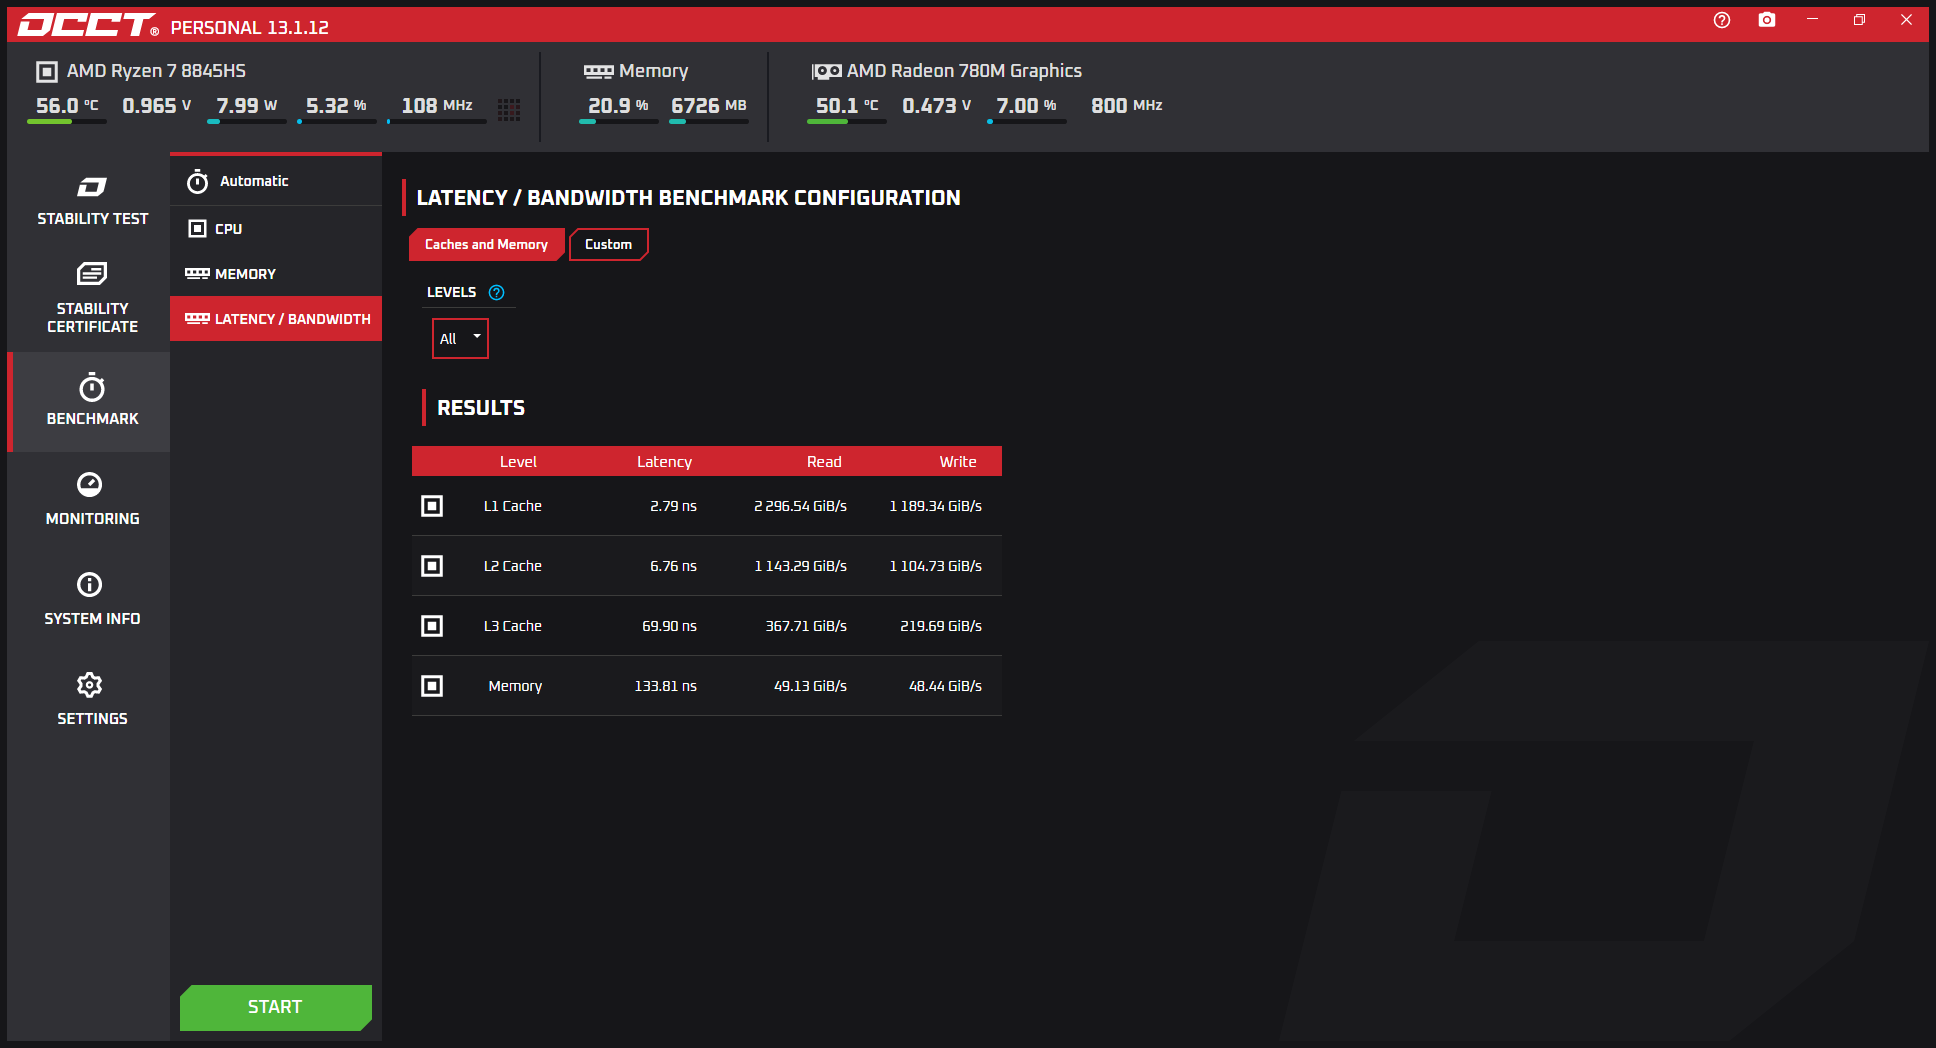Click the CPU power 7.99 W reading

[247, 106]
